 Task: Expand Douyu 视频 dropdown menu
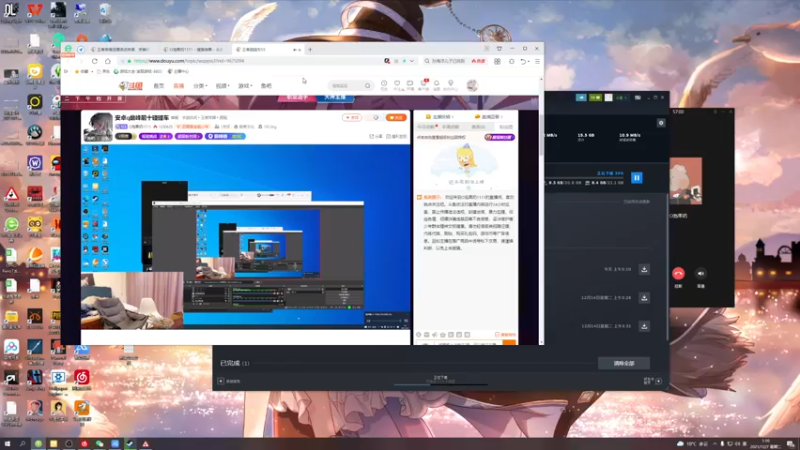tap(222, 86)
